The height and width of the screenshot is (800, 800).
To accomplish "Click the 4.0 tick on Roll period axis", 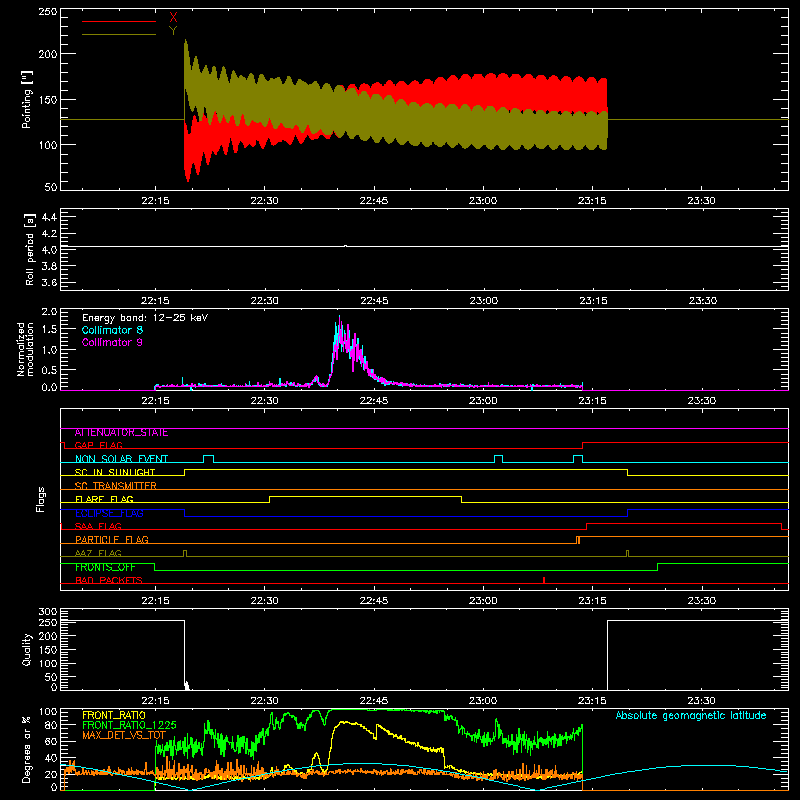I will click(x=49, y=250).
